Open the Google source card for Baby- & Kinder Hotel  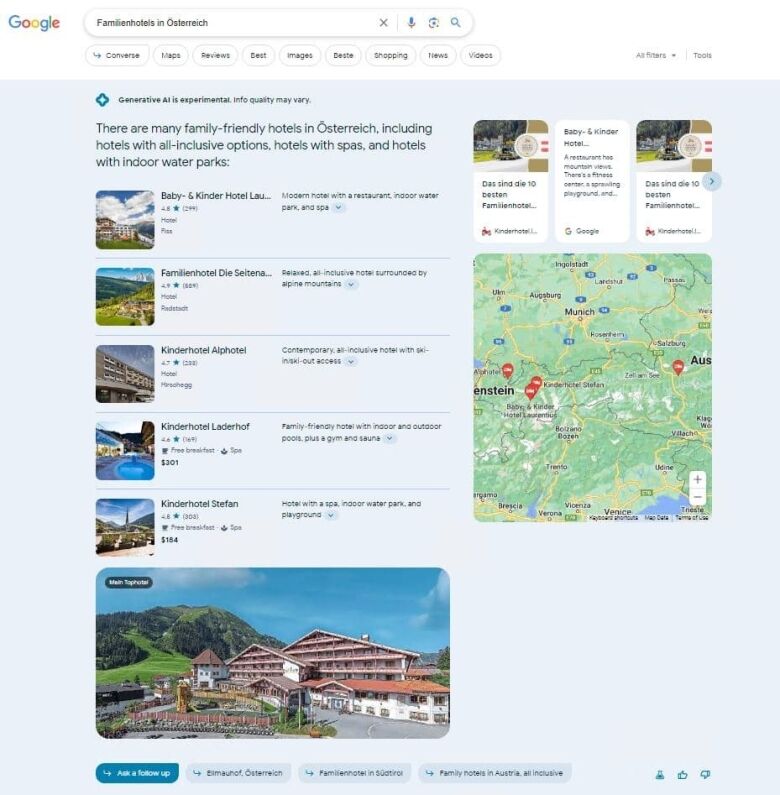point(592,181)
